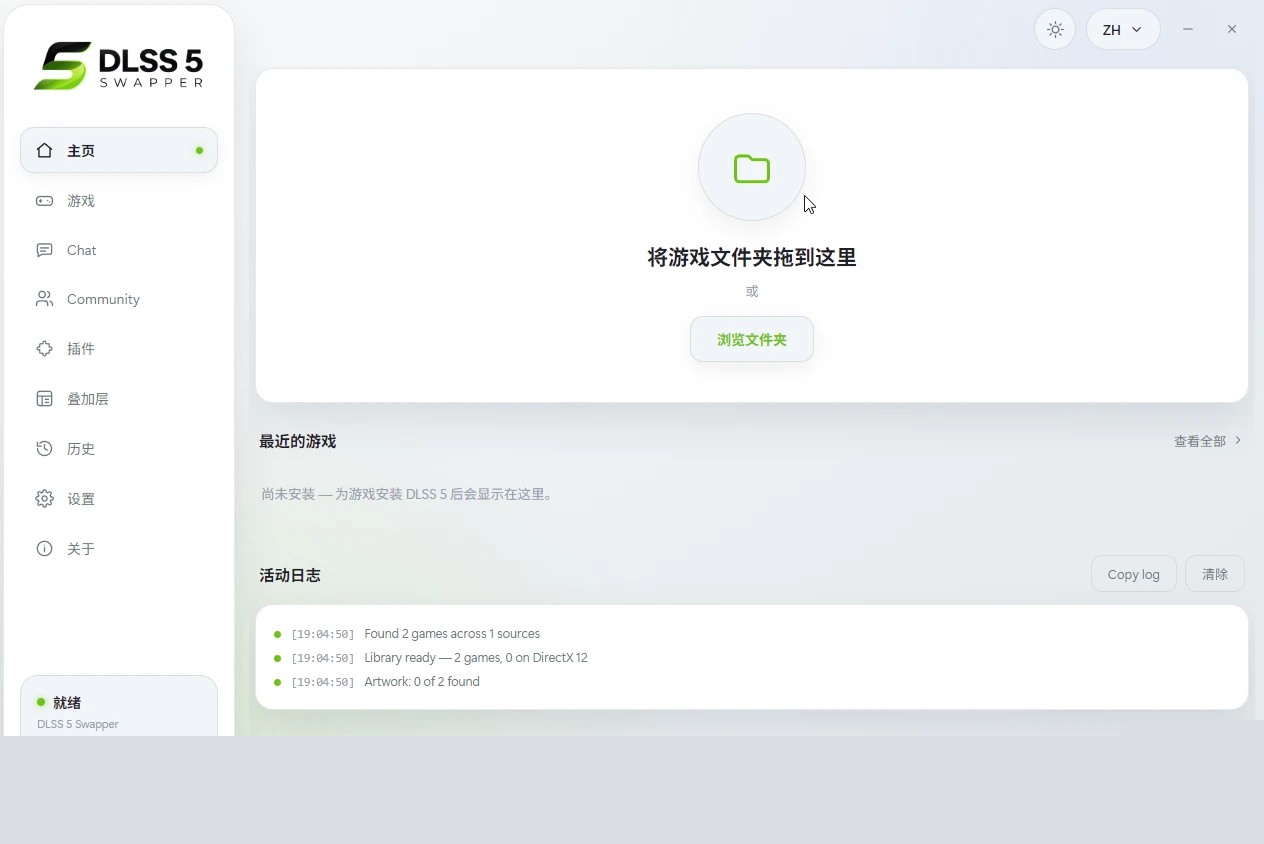
Task: Click the gamepad icon beside 游戏
Action: point(44,201)
